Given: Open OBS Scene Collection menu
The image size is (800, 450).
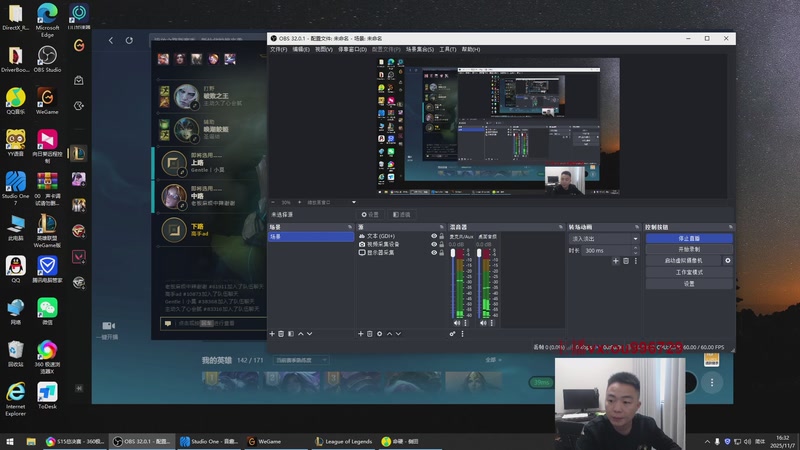Looking at the screenshot, I should (x=420, y=49).
